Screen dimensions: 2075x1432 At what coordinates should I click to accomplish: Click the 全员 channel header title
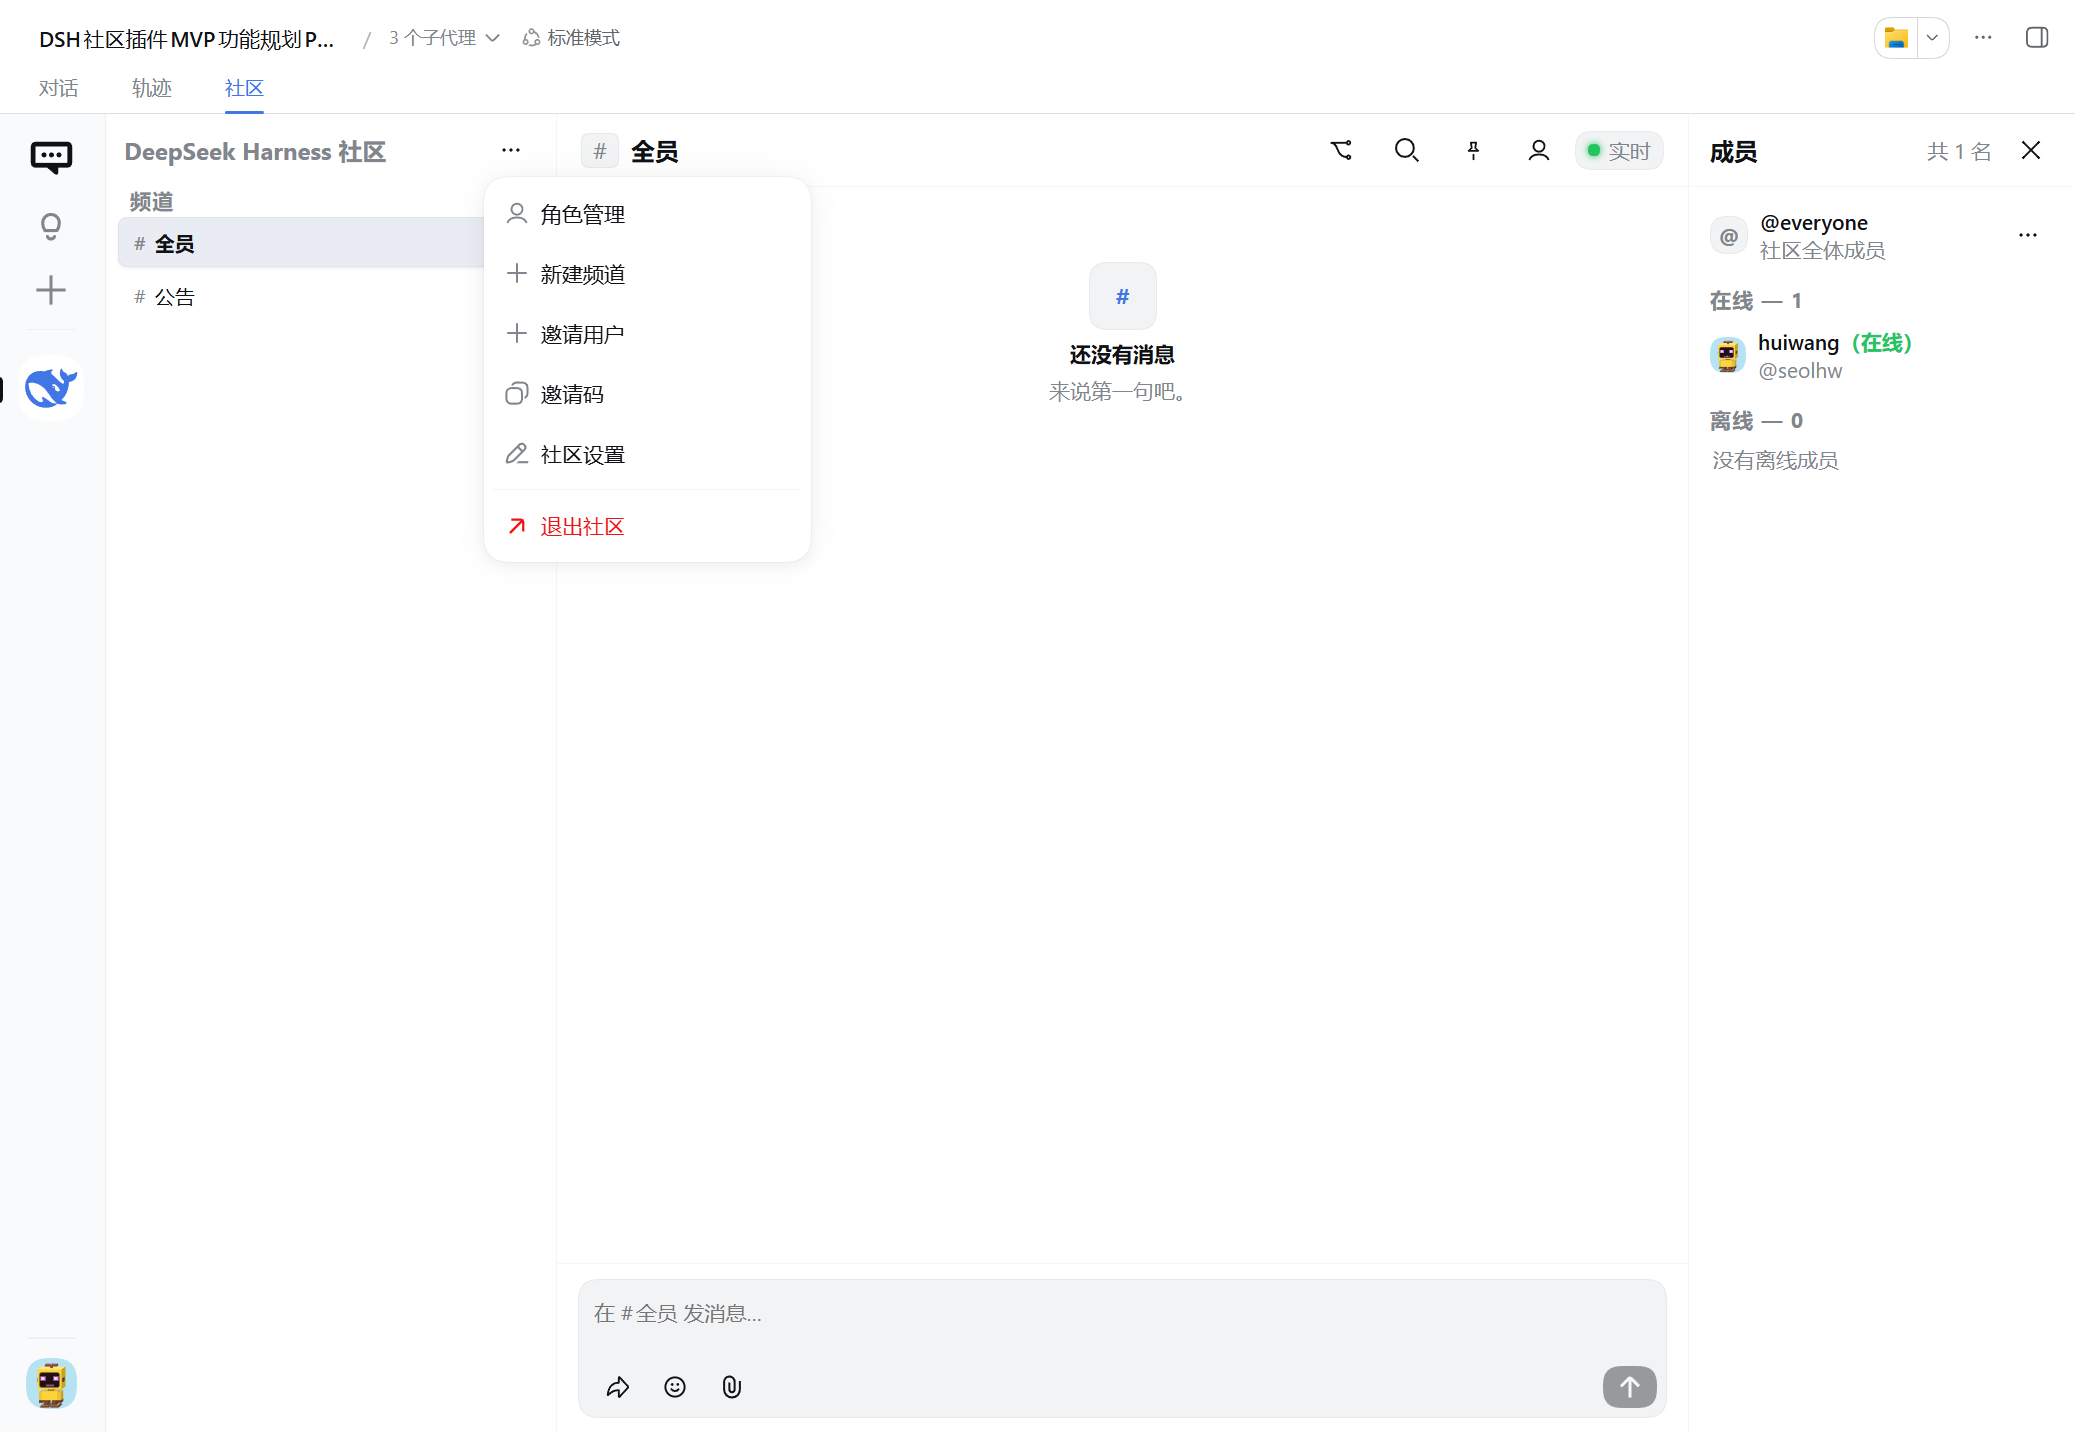(x=655, y=152)
